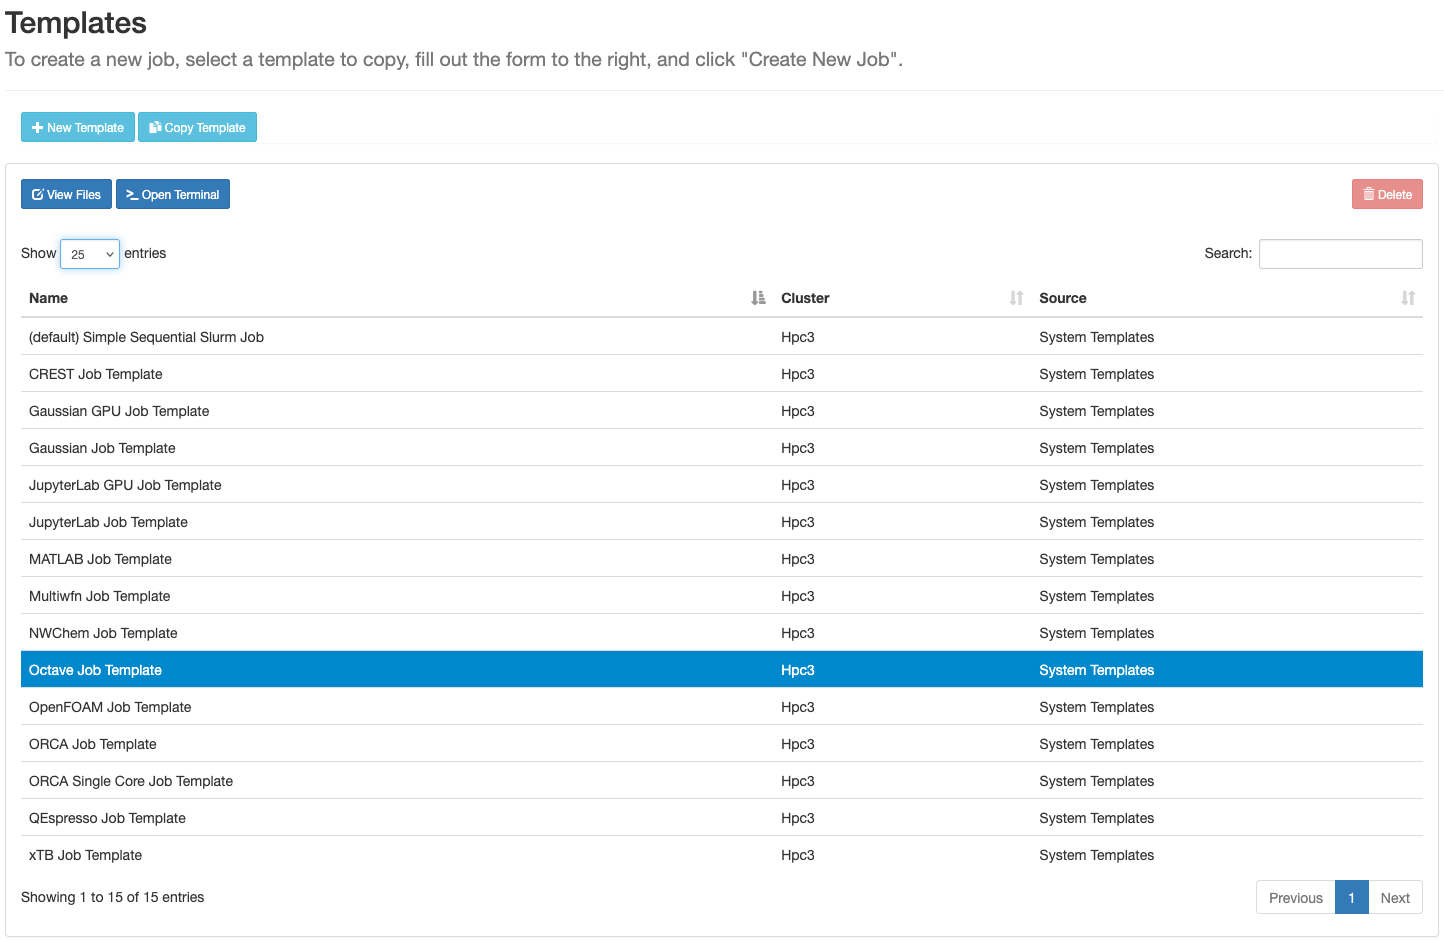This screenshot has width=1444, height=942.
Task: Click the plus icon on New Template
Action: pyautogui.click(x=37, y=127)
